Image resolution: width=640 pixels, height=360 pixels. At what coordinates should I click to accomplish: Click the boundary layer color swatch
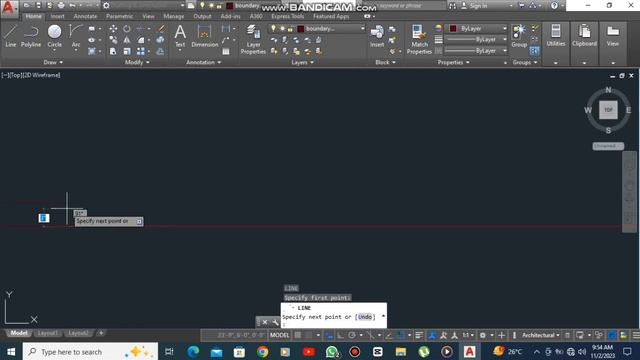point(301,29)
